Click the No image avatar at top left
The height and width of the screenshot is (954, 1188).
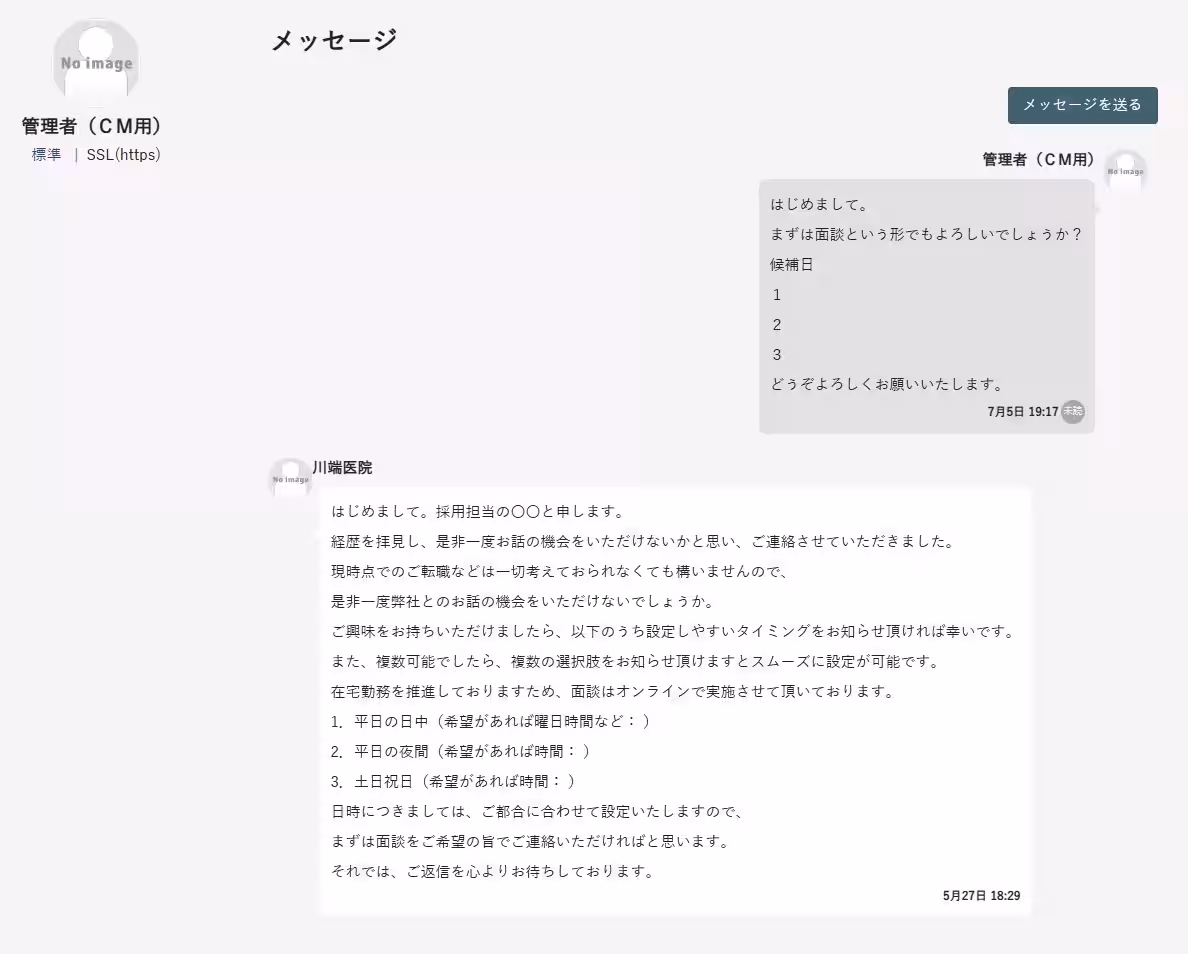[95, 60]
